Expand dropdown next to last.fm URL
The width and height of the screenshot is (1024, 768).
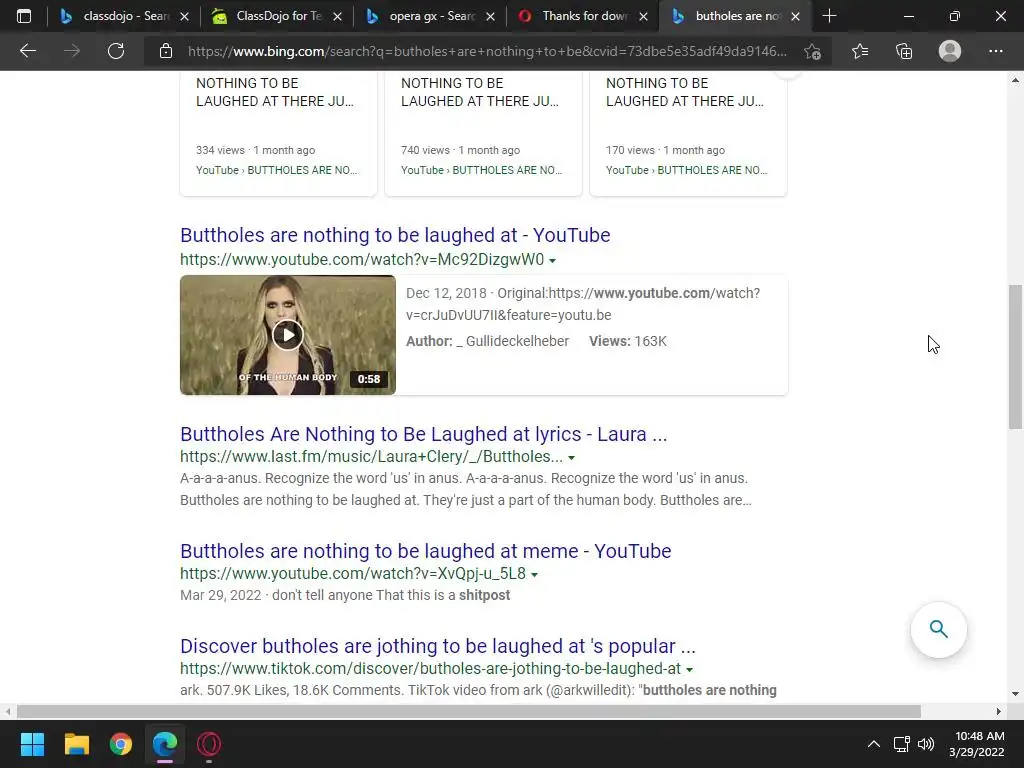click(x=571, y=458)
